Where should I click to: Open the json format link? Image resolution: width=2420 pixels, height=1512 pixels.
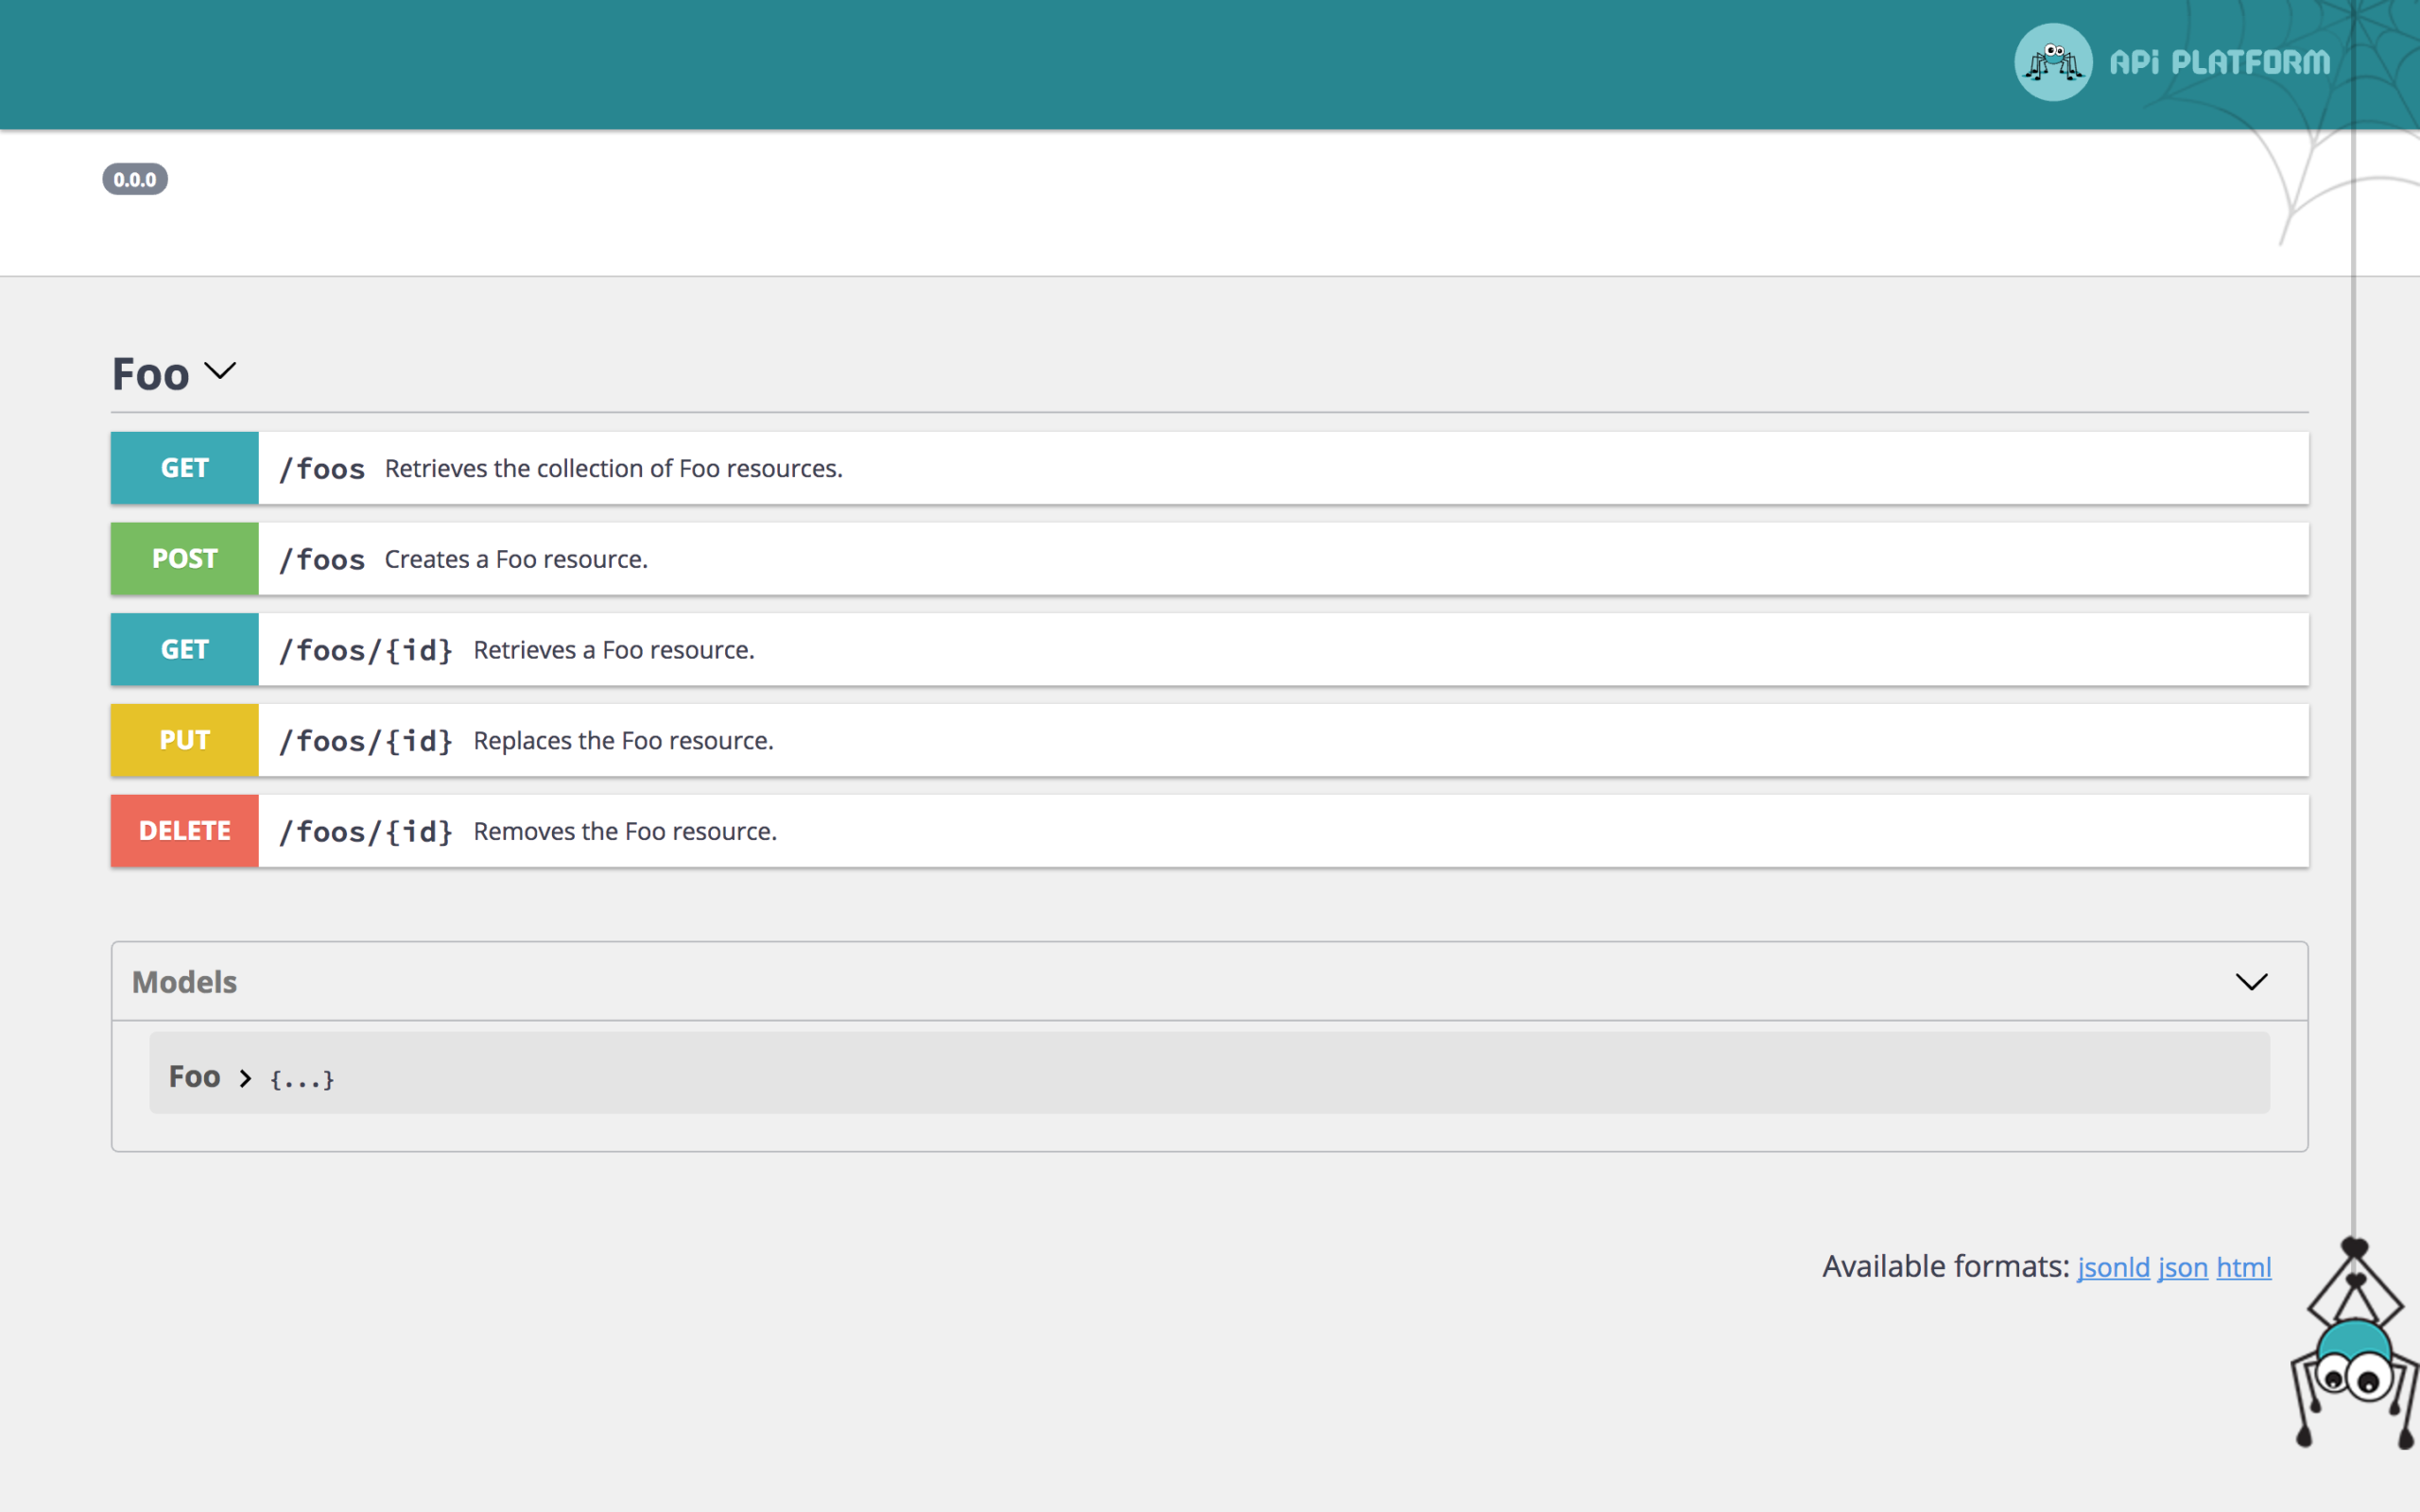pyautogui.click(x=2181, y=1267)
